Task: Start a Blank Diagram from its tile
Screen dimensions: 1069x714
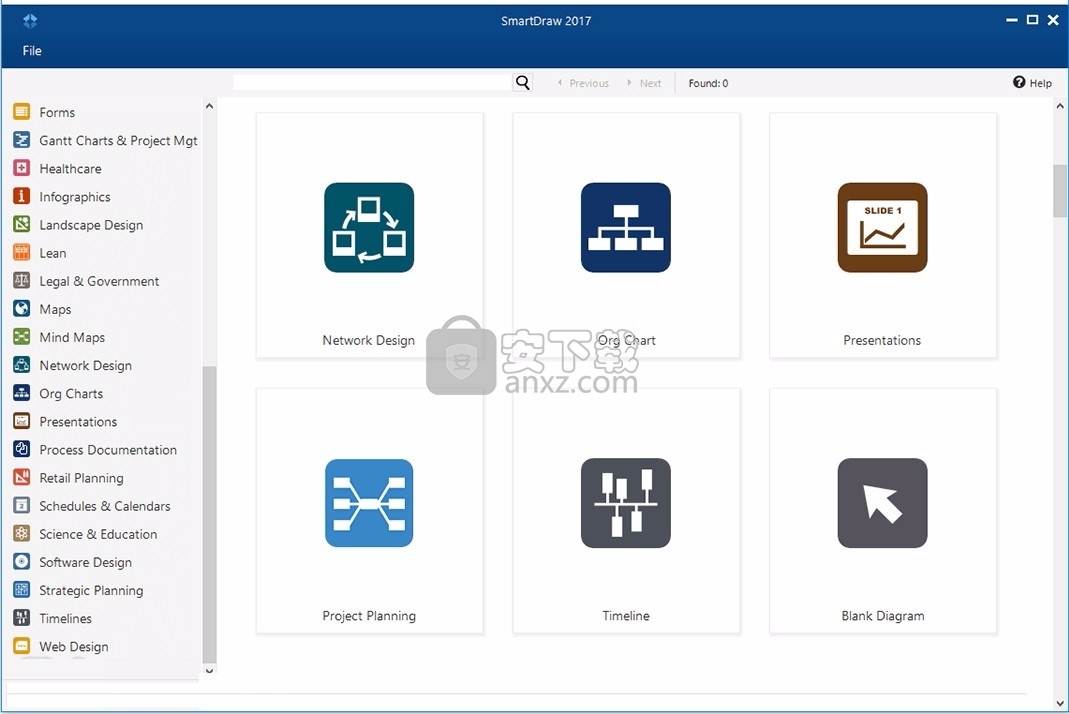Action: [883, 511]
